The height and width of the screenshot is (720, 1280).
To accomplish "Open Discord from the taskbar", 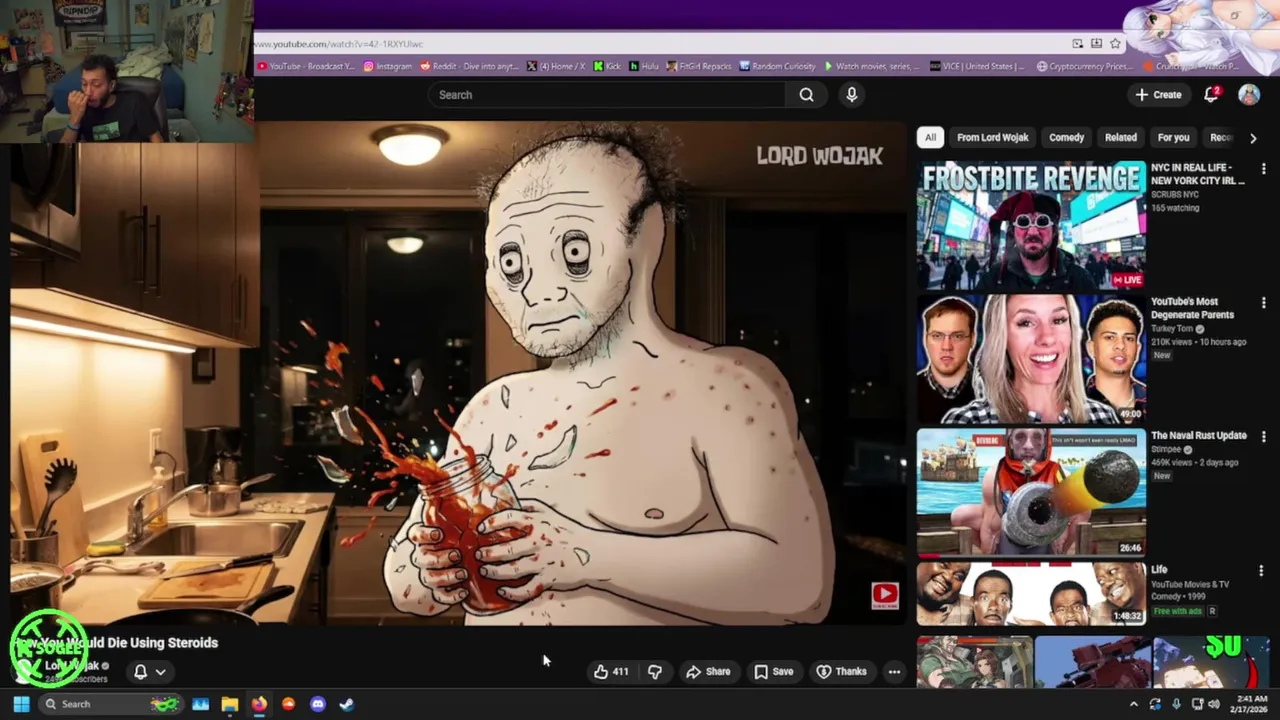I will click(x=318, y=704).
